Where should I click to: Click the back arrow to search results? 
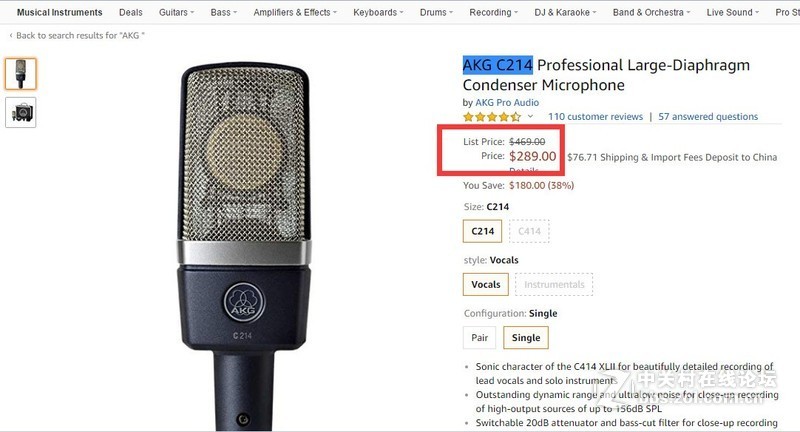point(11,35)
